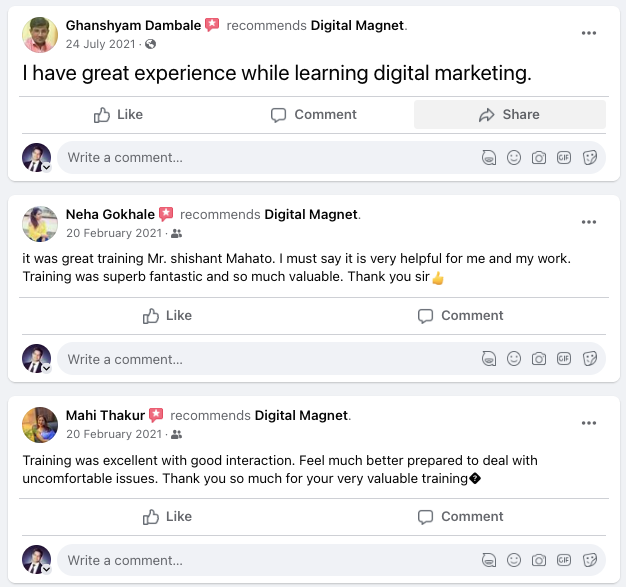Screen dimensions: 626x587
Task: Click friends audience icon on Neha's post
Action: coord(177,233)
